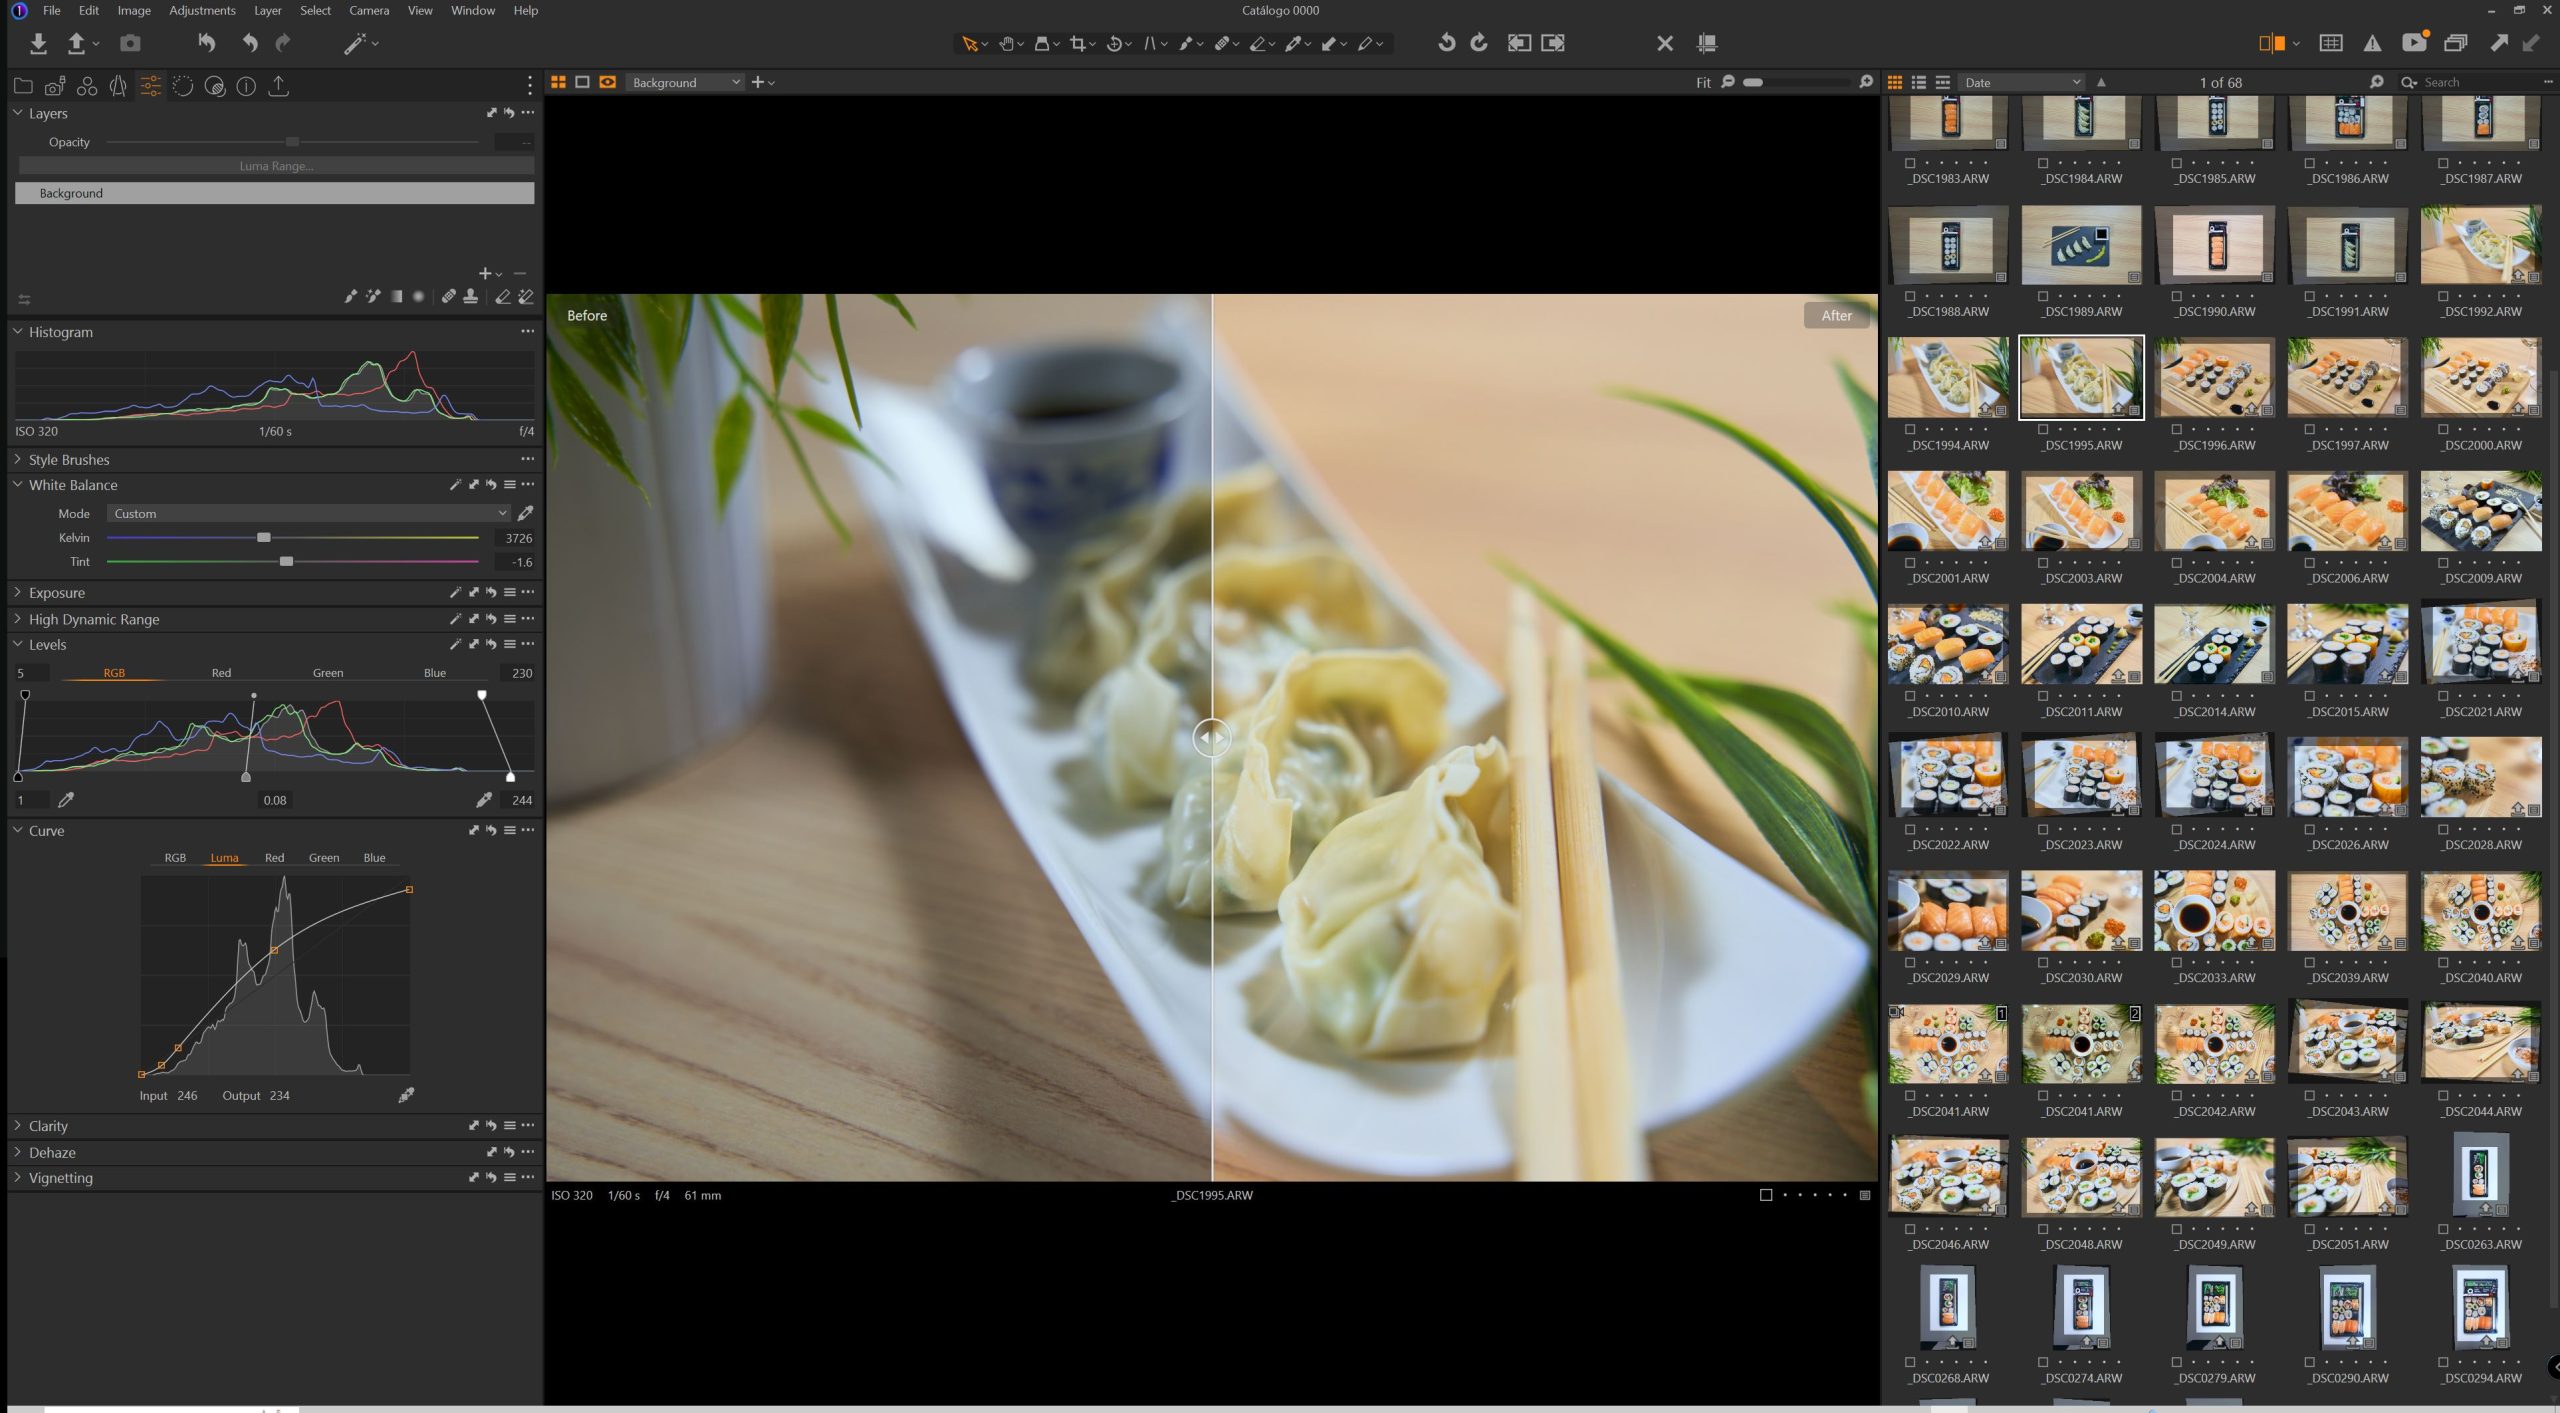
Task: Open the Adjustments menu
Action: pyautogui.click(x=202, y=10)
